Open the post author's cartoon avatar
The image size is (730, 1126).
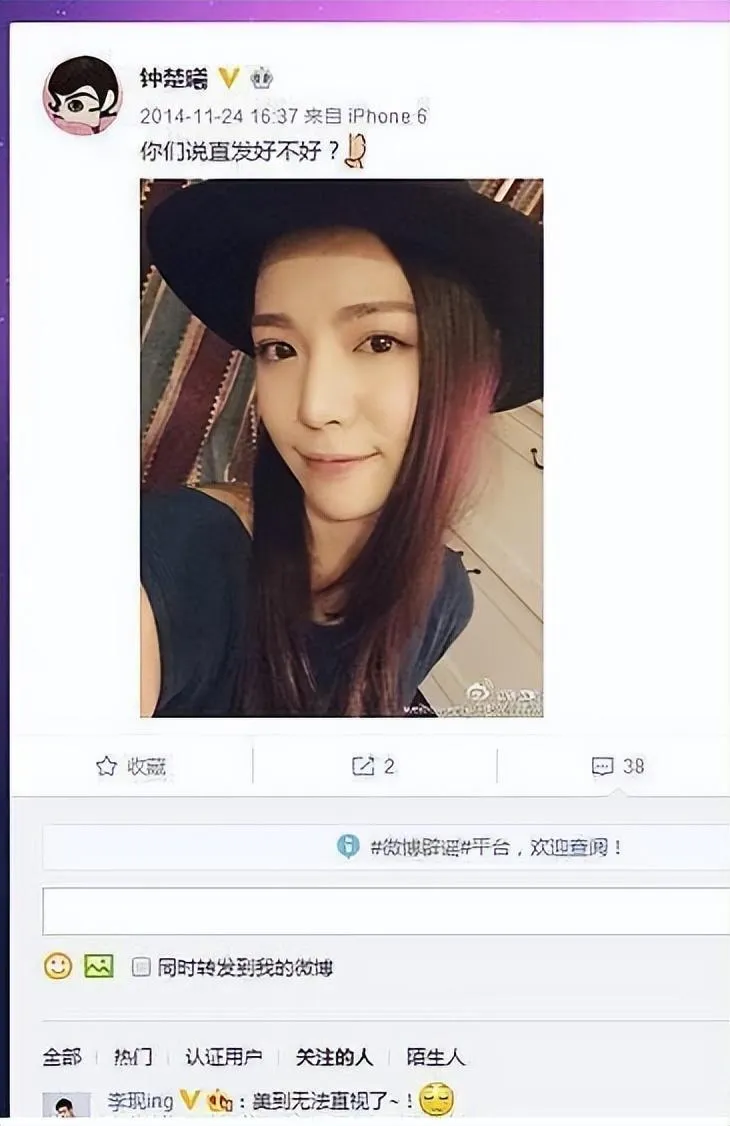82,96
